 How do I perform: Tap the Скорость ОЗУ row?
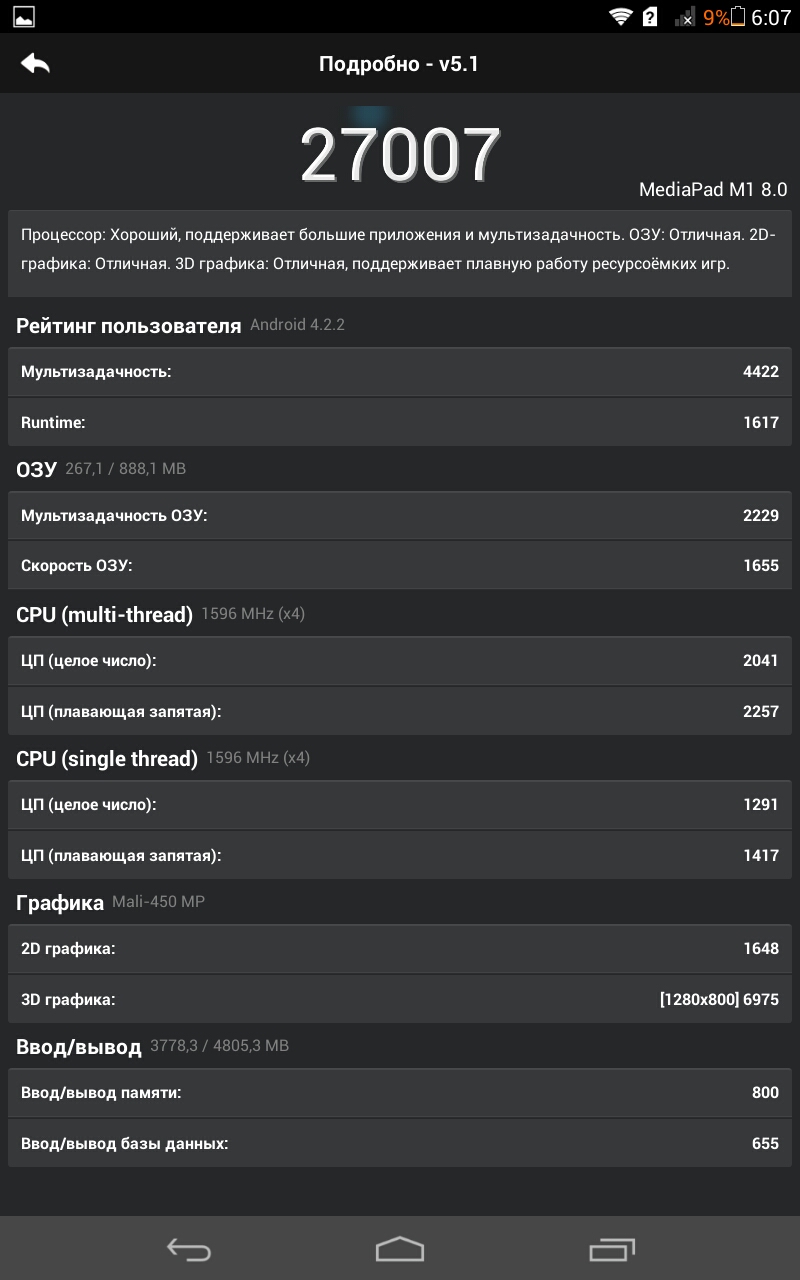tap(400, 566)
